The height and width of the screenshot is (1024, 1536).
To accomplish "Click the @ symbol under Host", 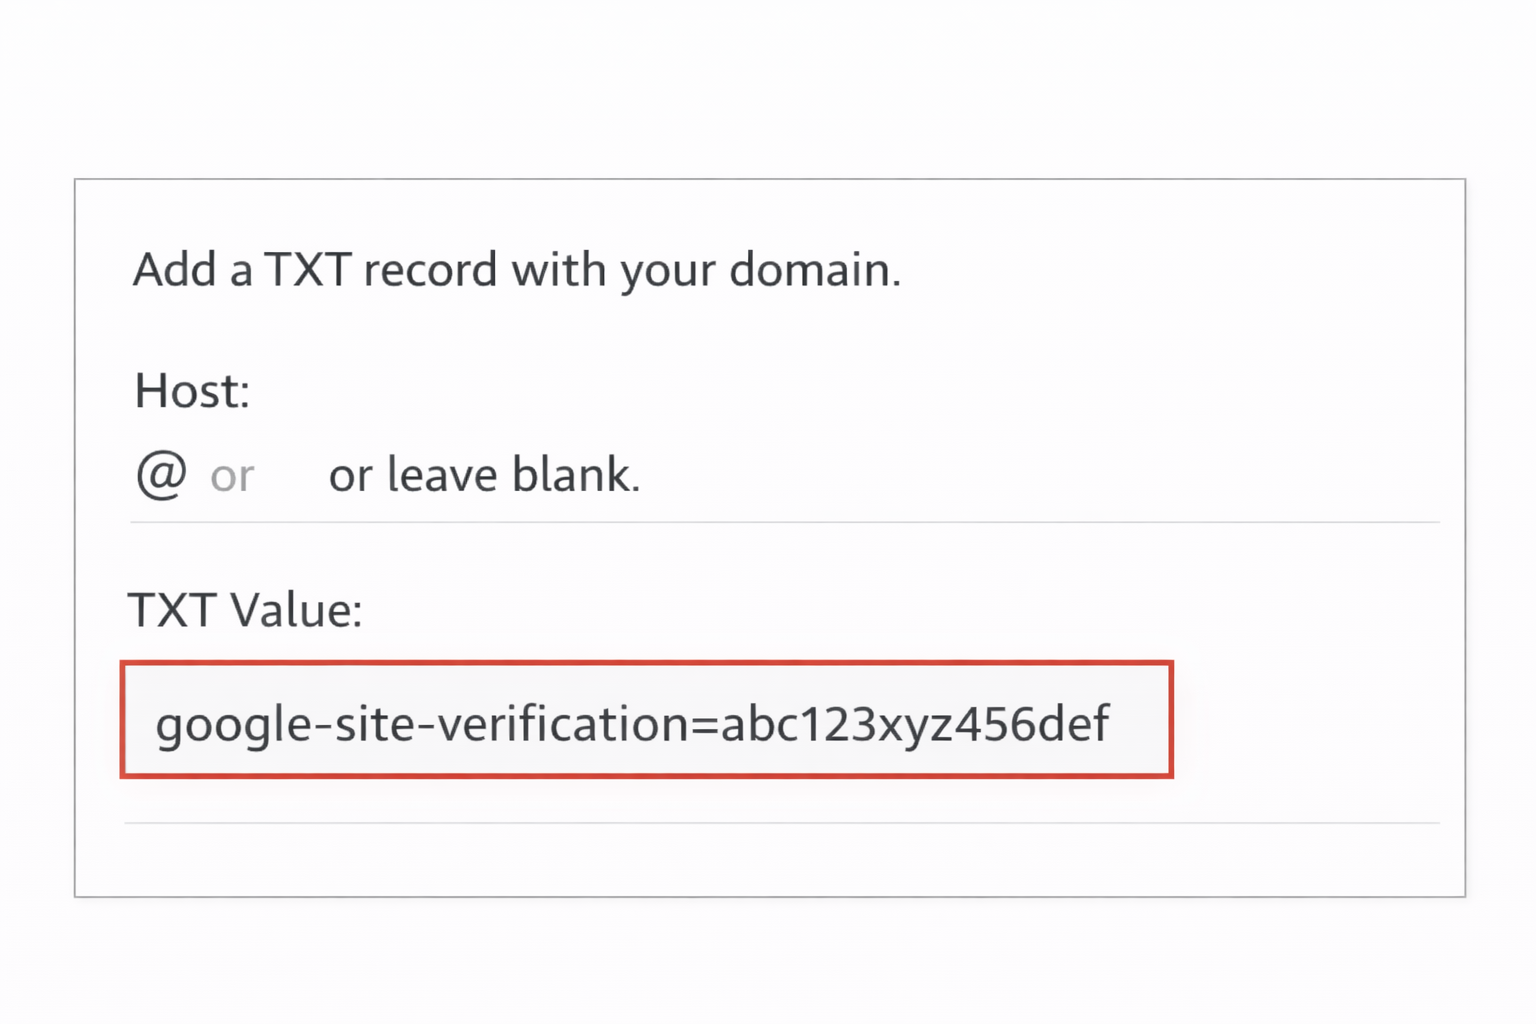I will click(161, 474).
